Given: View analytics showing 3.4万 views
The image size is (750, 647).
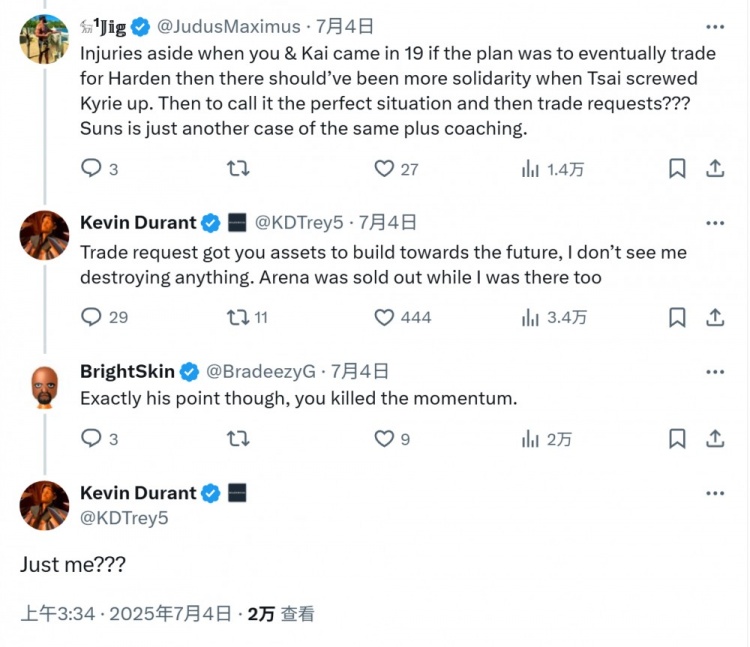Looking at the screenshot, I should pos(554,317).
